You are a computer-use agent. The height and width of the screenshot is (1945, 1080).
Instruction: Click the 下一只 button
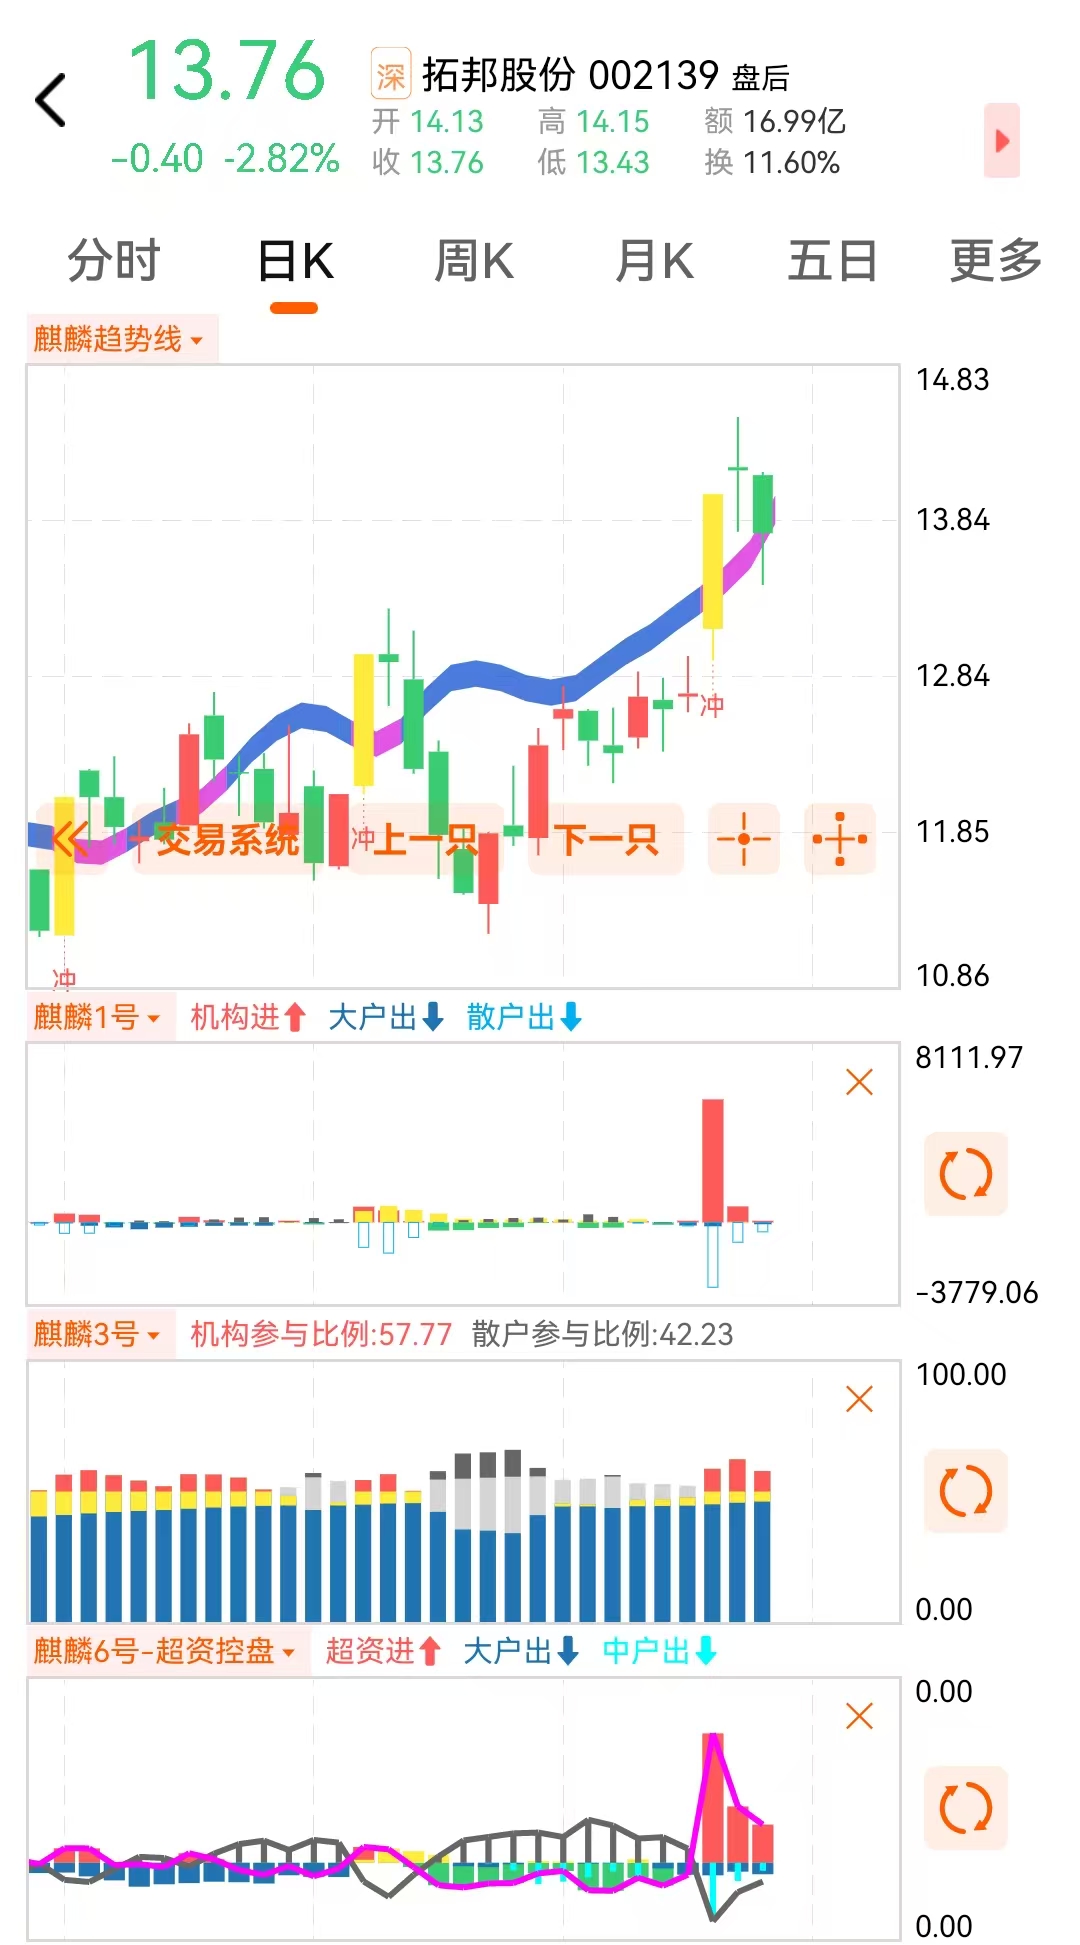(606, 839)
